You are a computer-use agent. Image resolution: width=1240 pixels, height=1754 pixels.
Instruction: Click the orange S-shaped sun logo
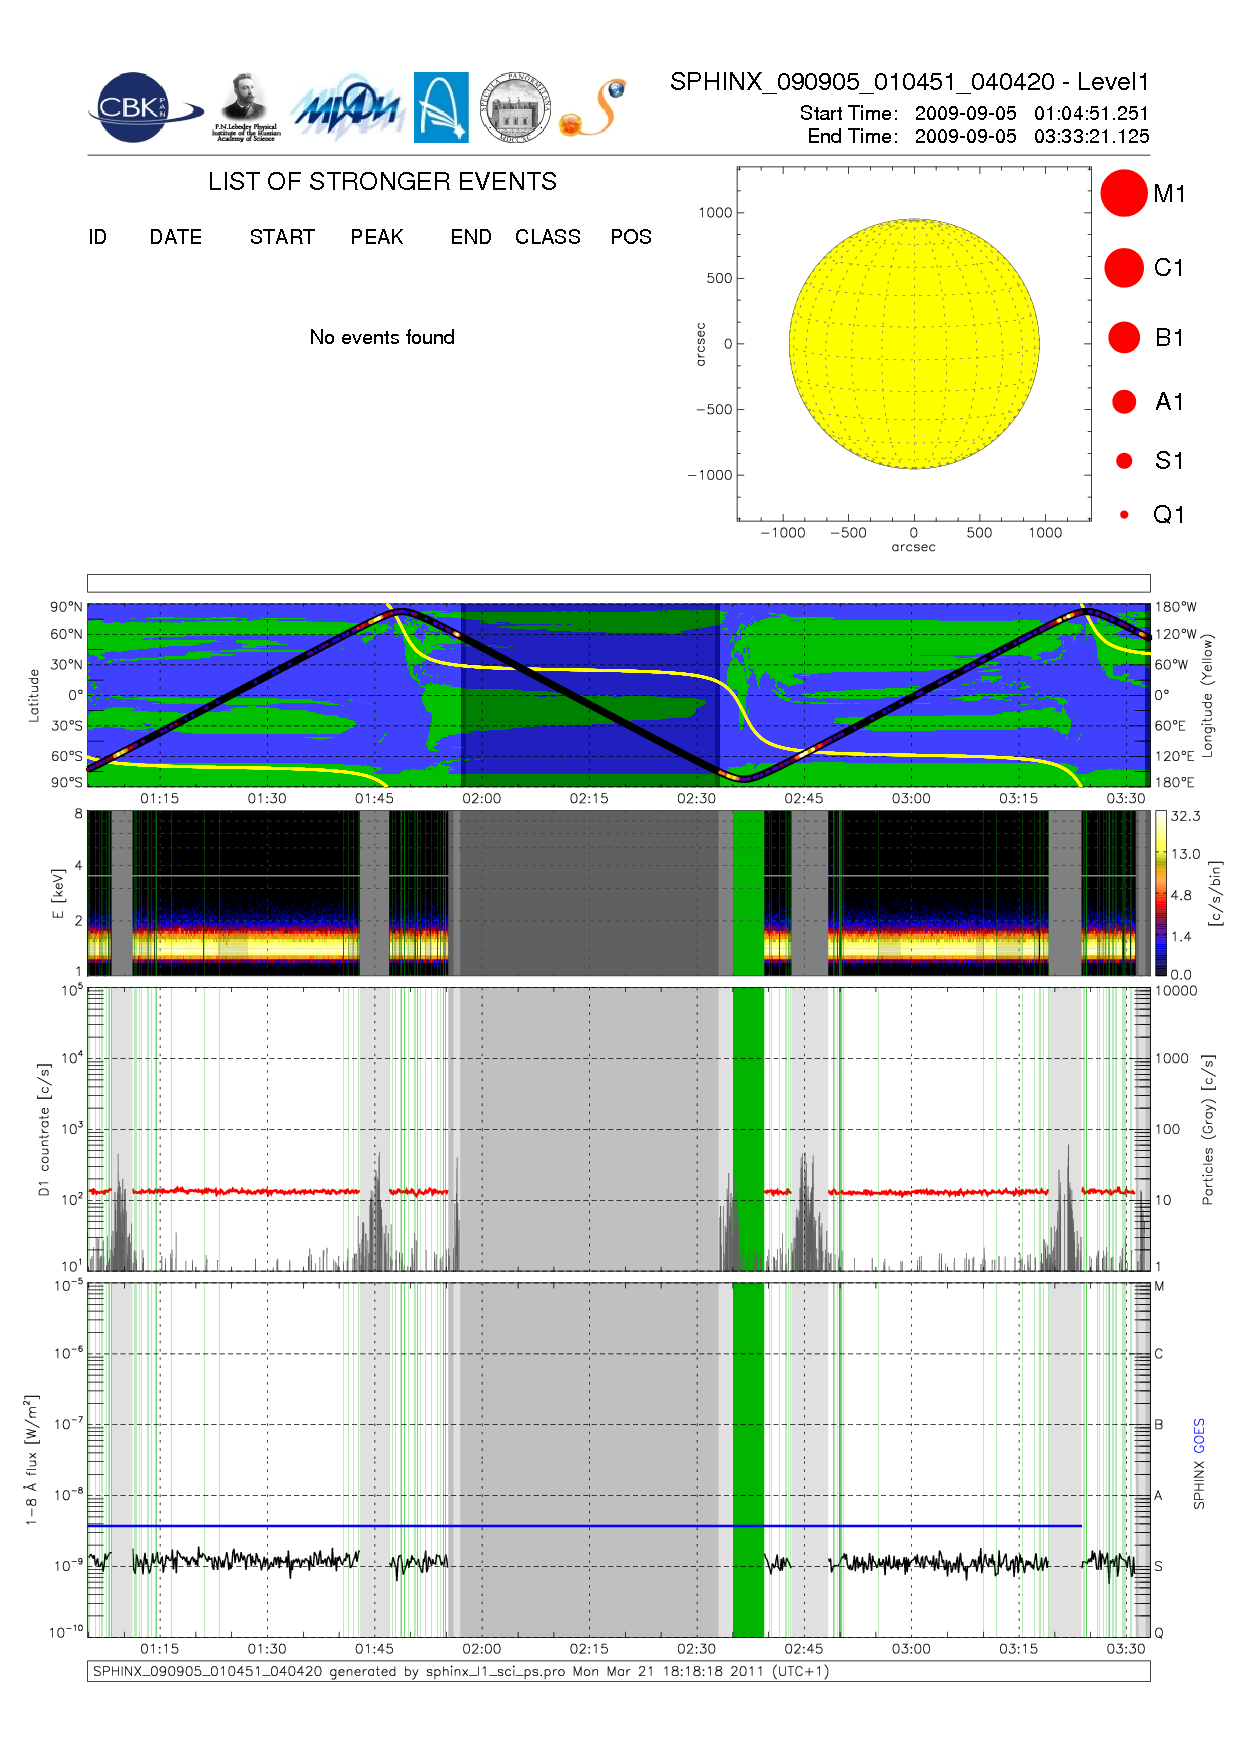tap(593, 109)
